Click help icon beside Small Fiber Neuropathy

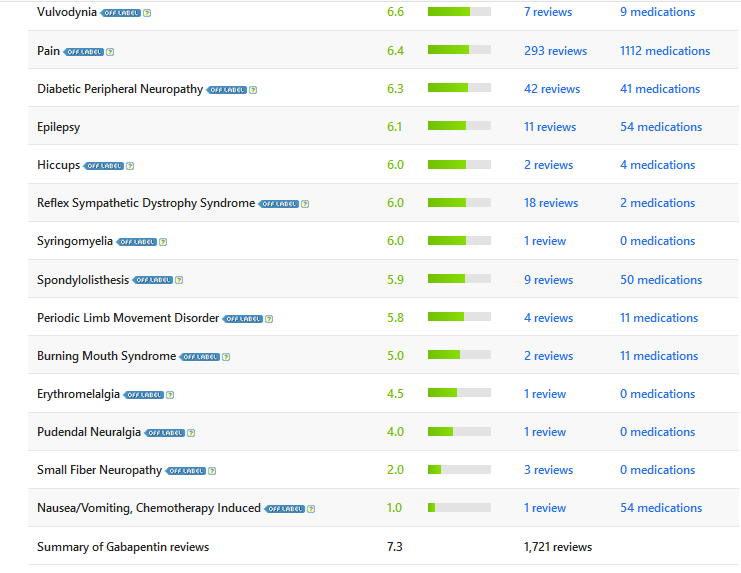pyautogui.click(x=212, y=471)
